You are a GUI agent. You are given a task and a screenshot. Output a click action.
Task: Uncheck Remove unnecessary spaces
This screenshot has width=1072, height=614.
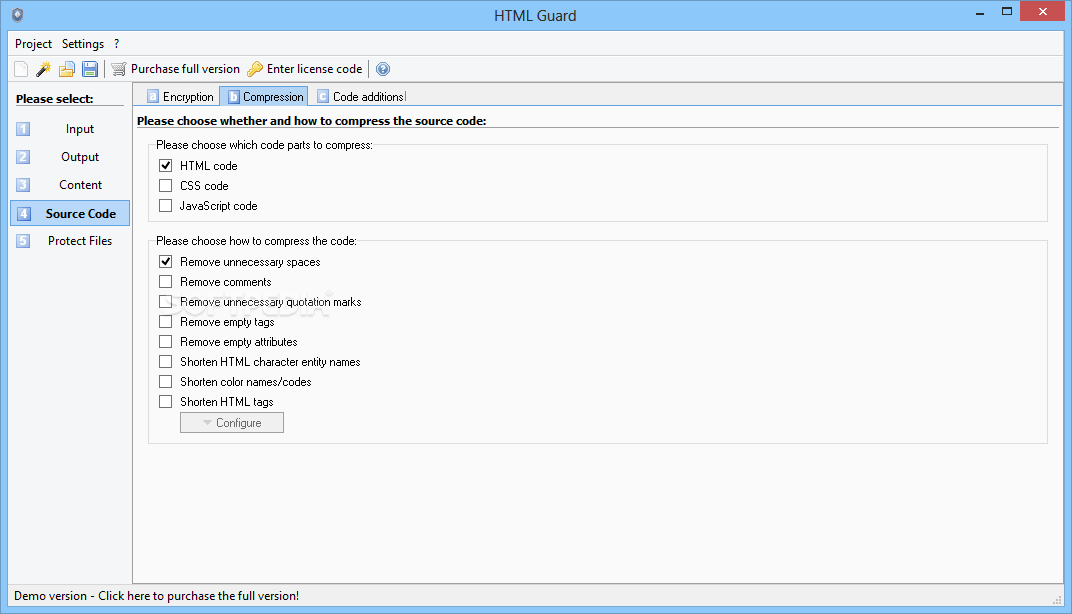[165, 261]
